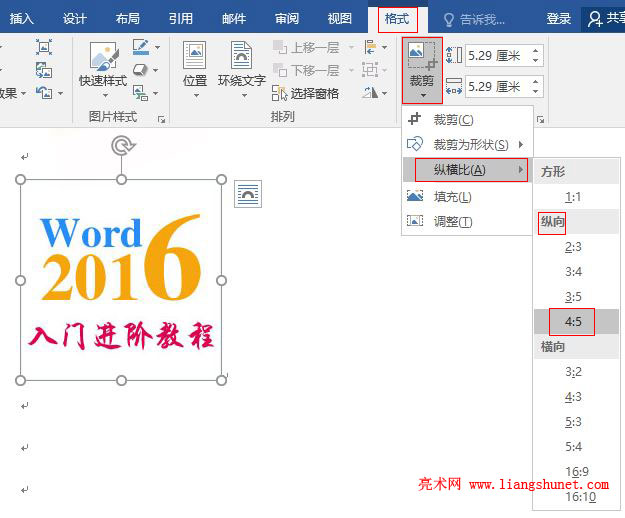Expand the picture layout dropdown arrow

tap(155, 93)
